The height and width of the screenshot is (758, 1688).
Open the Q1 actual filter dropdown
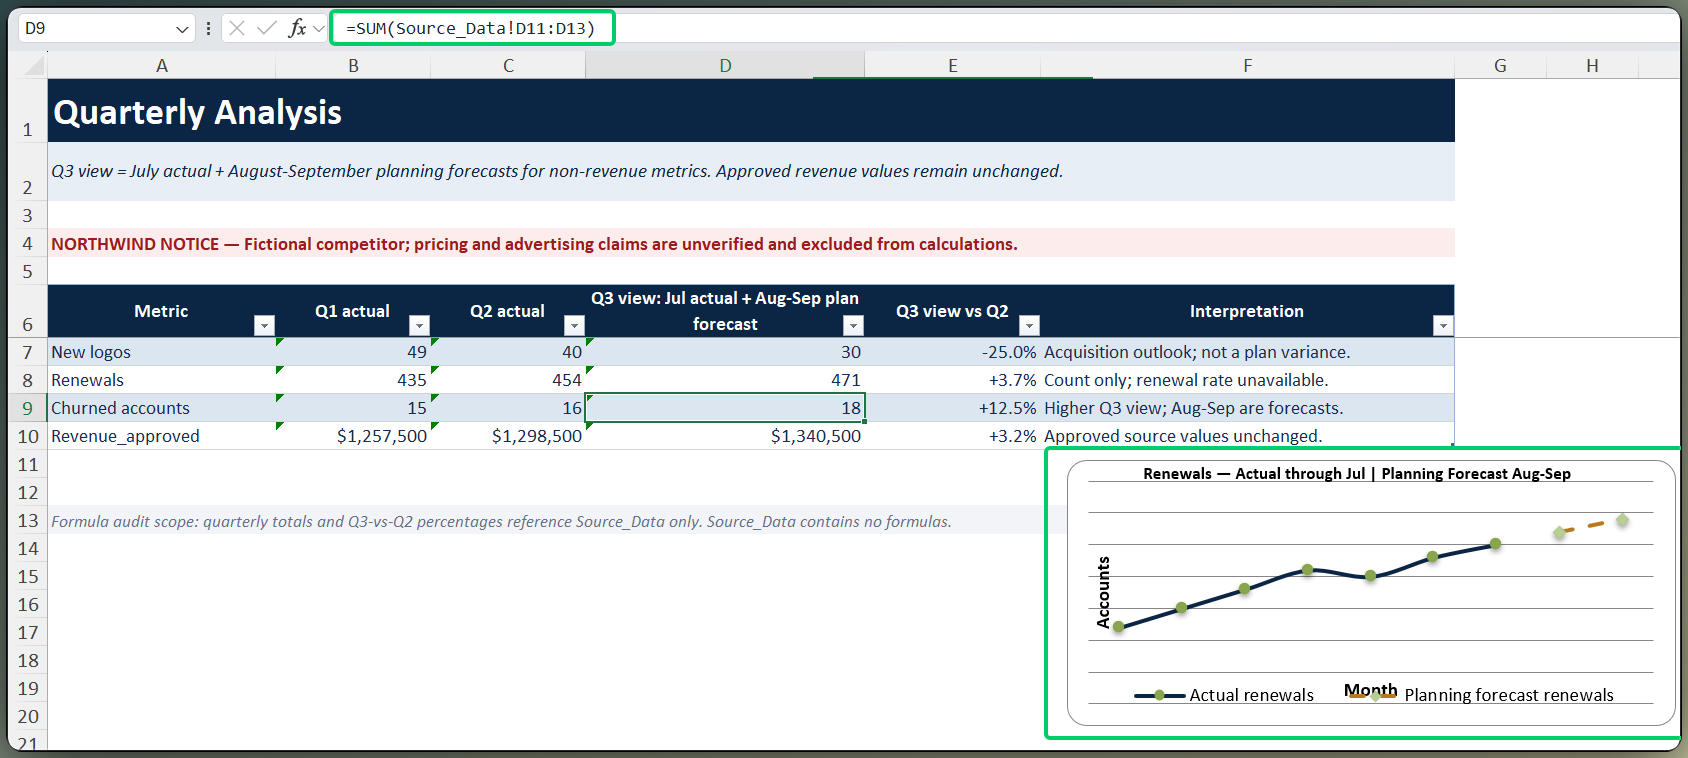pos(420,325)
